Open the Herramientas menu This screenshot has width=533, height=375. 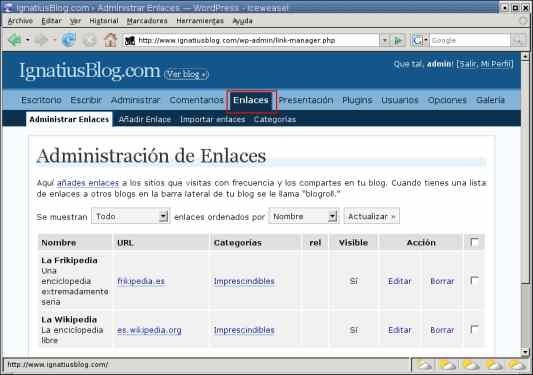click(200, 21)
